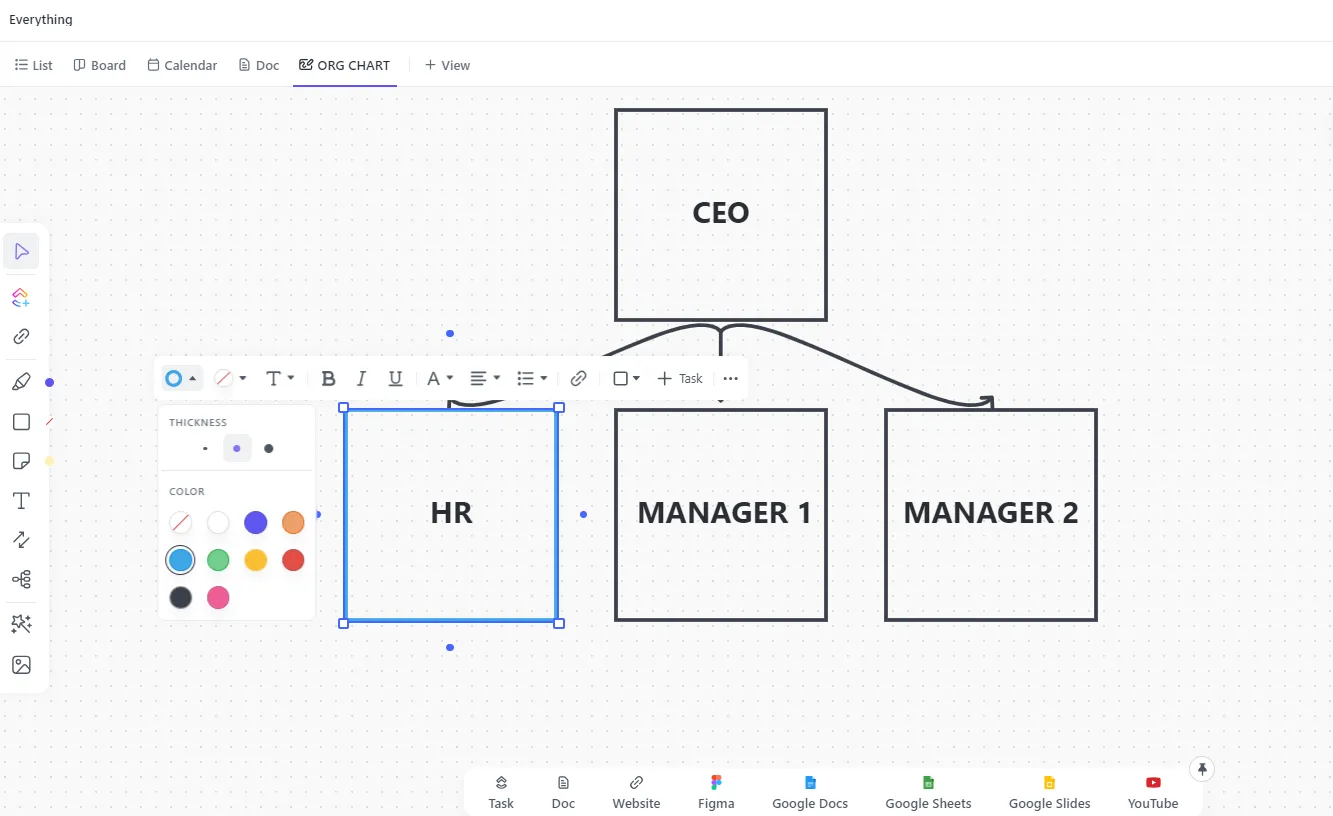Expand the fill color dropdown
Screen dimensions: 1333x816
[231, 379]
